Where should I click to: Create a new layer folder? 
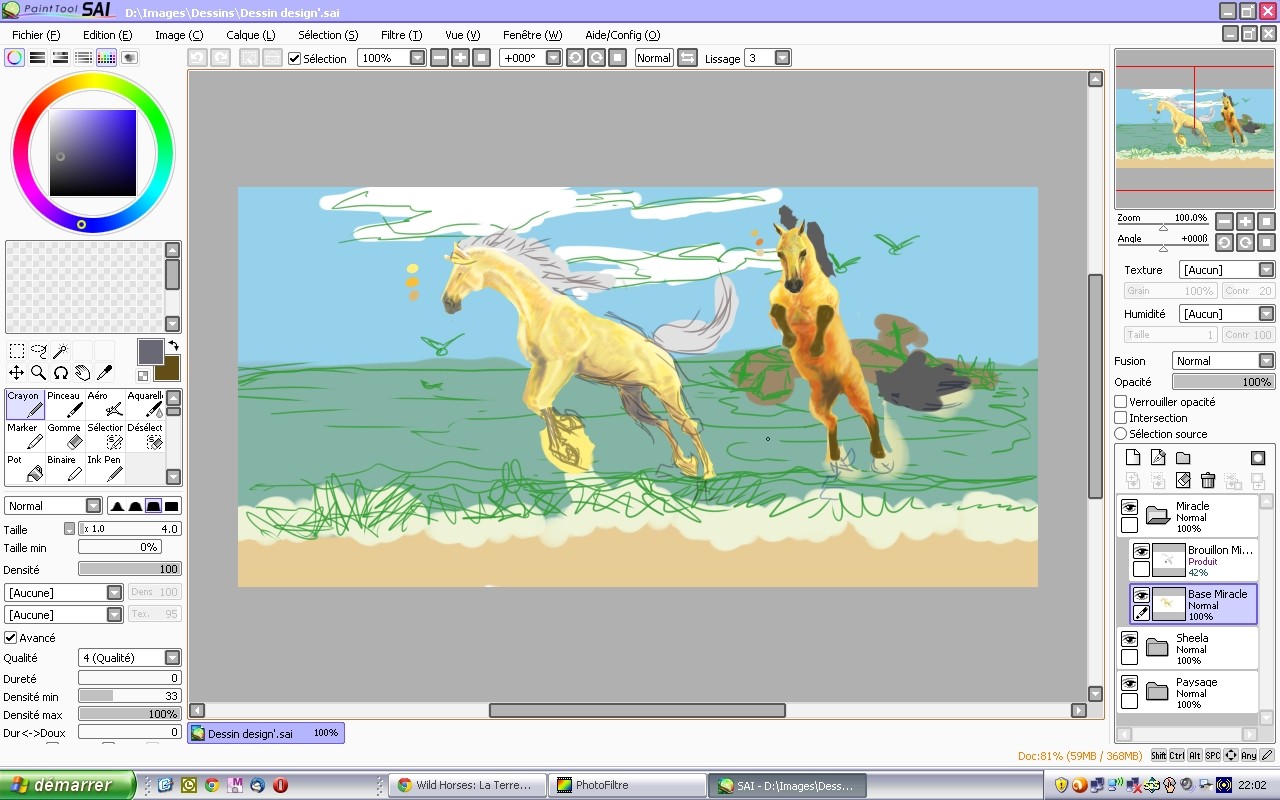1183,458
